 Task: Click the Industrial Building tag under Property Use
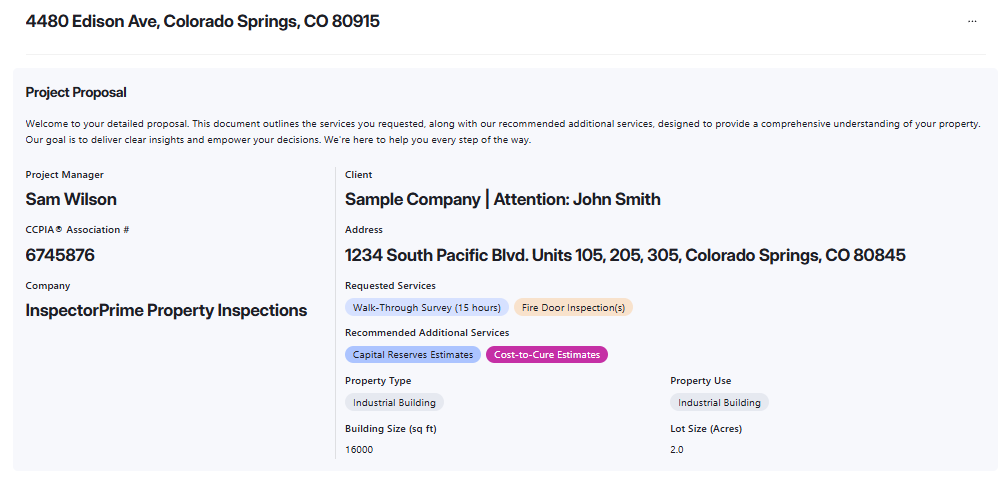719,403
